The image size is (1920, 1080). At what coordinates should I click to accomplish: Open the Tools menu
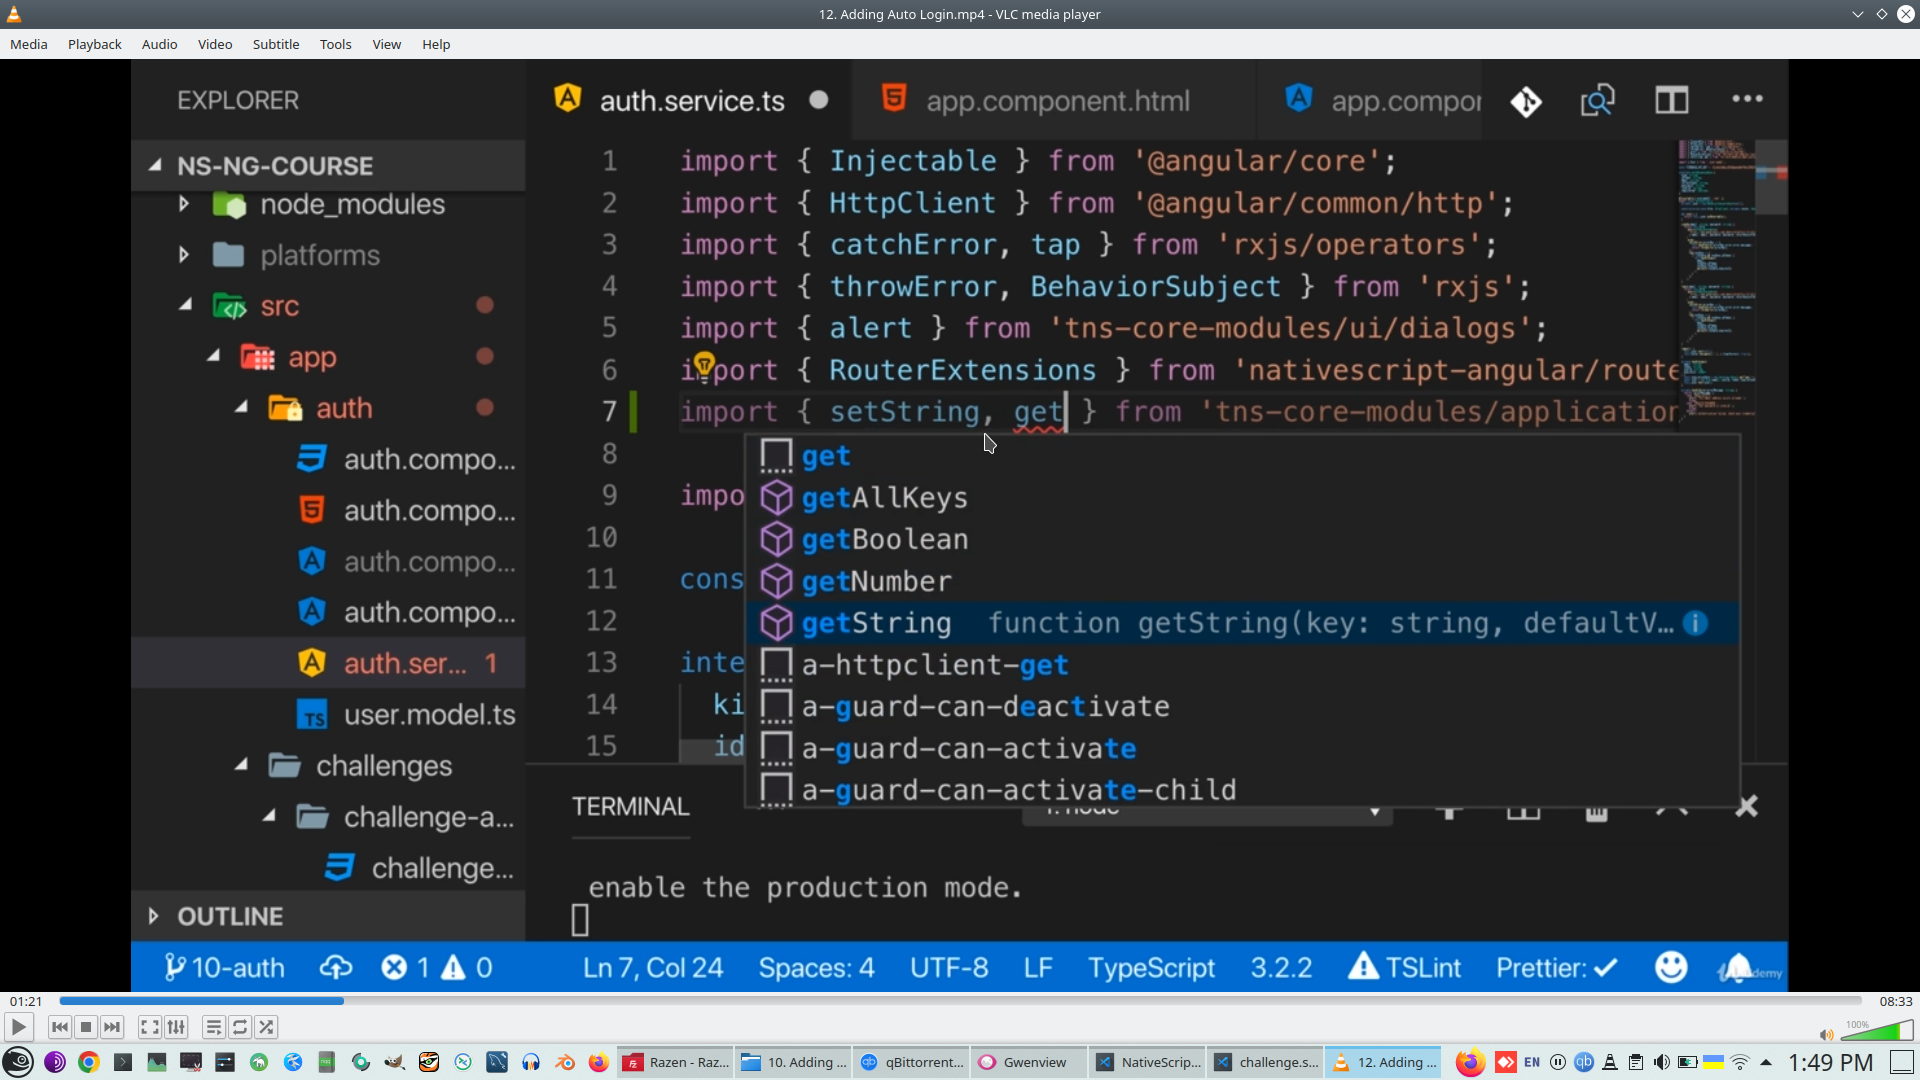pos(335,44)
